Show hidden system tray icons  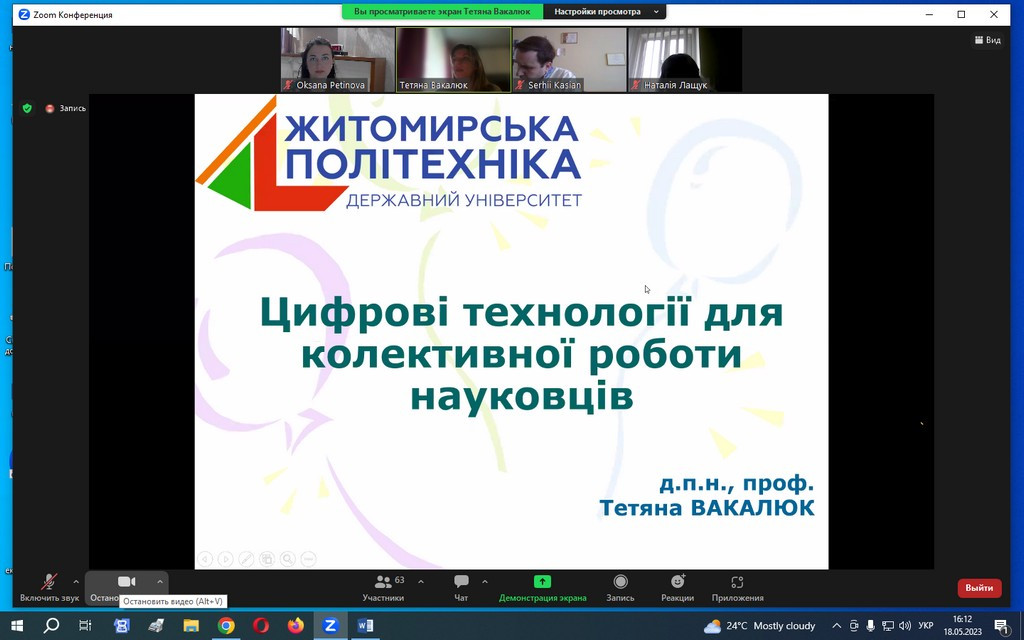click(x=837, y=626)
